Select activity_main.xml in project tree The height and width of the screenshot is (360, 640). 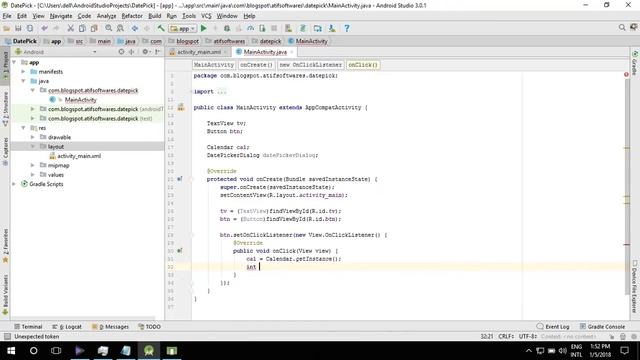[x=79, y=156]
